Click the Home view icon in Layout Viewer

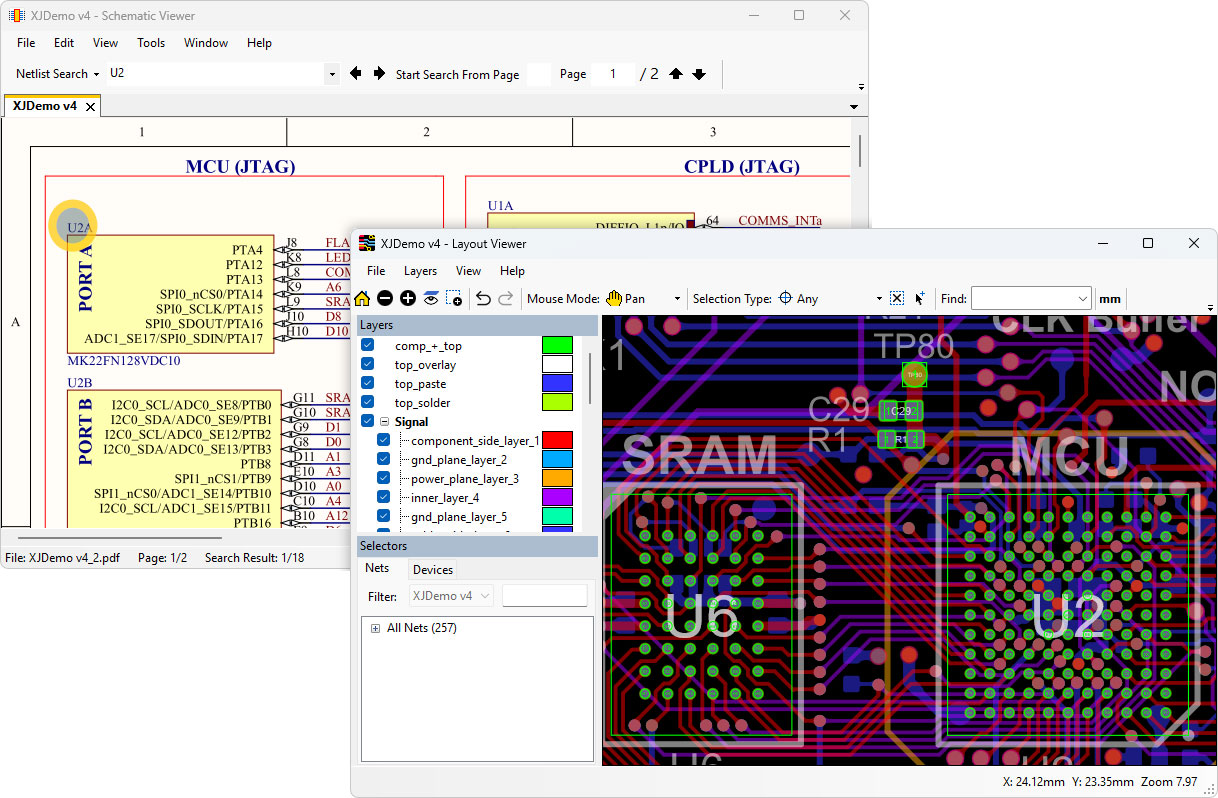[x=362, y=298]
